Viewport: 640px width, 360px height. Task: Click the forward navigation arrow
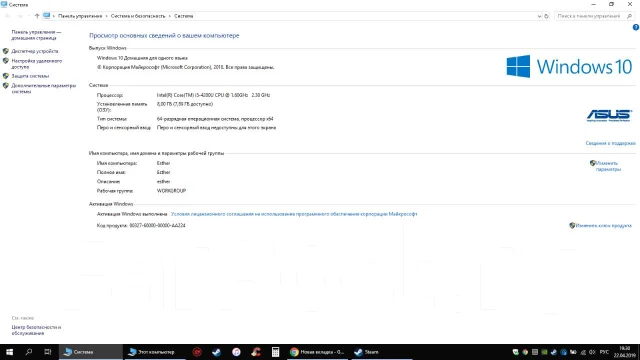(20, 16)
